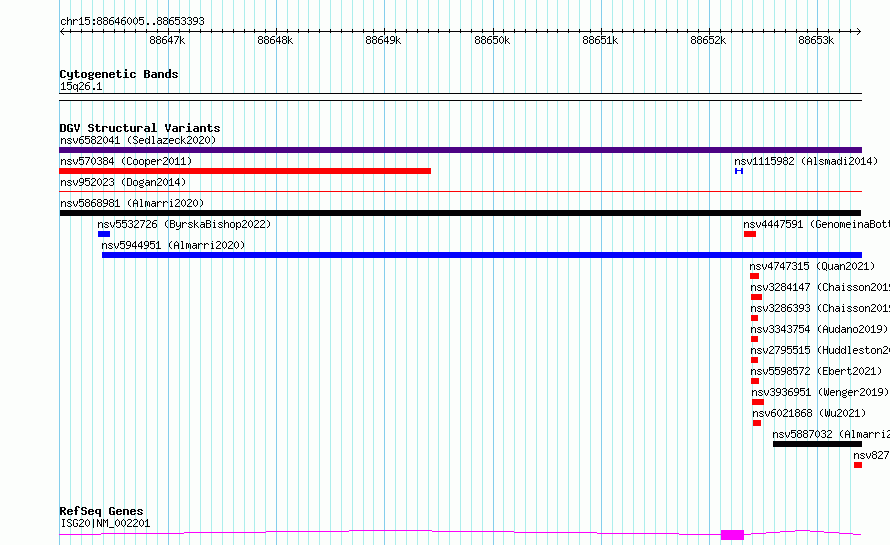890x545 pixels.
Task: Click the DGV Structural Variants track title
Action: click(140, 128)
